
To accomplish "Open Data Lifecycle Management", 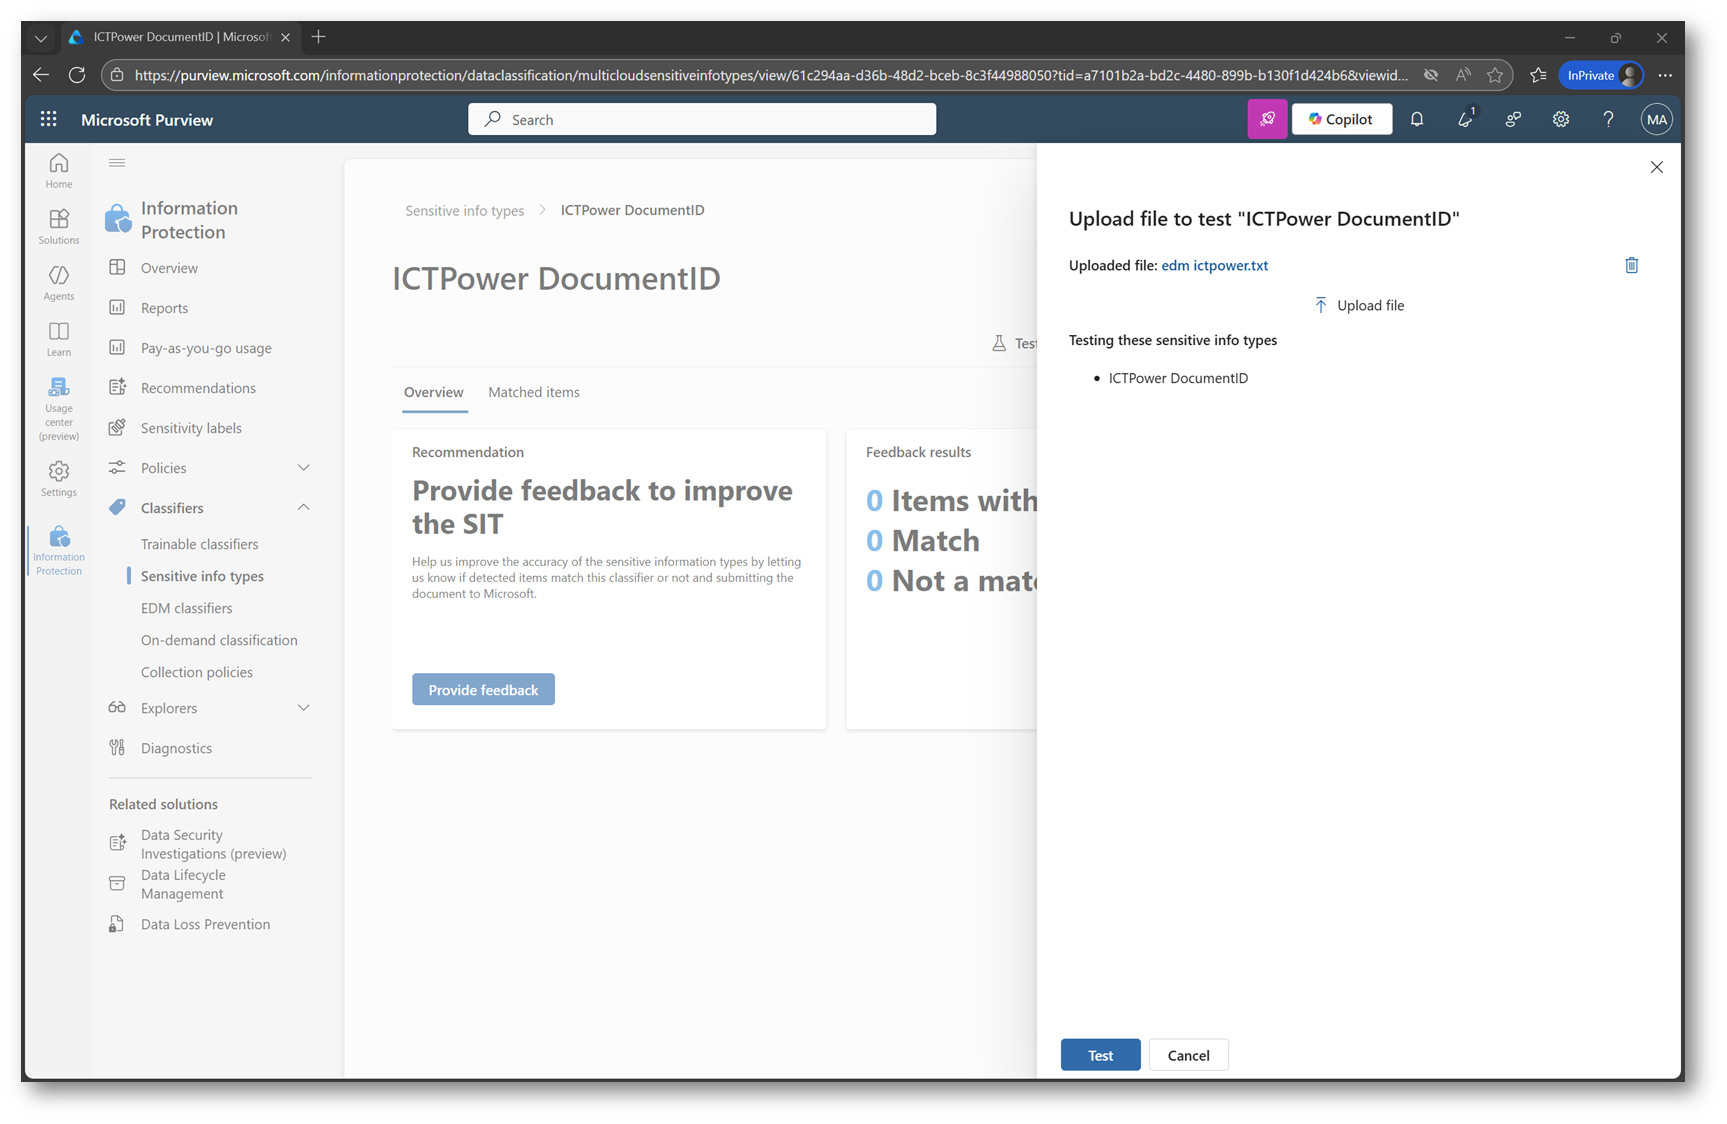I will coord(183,884).
